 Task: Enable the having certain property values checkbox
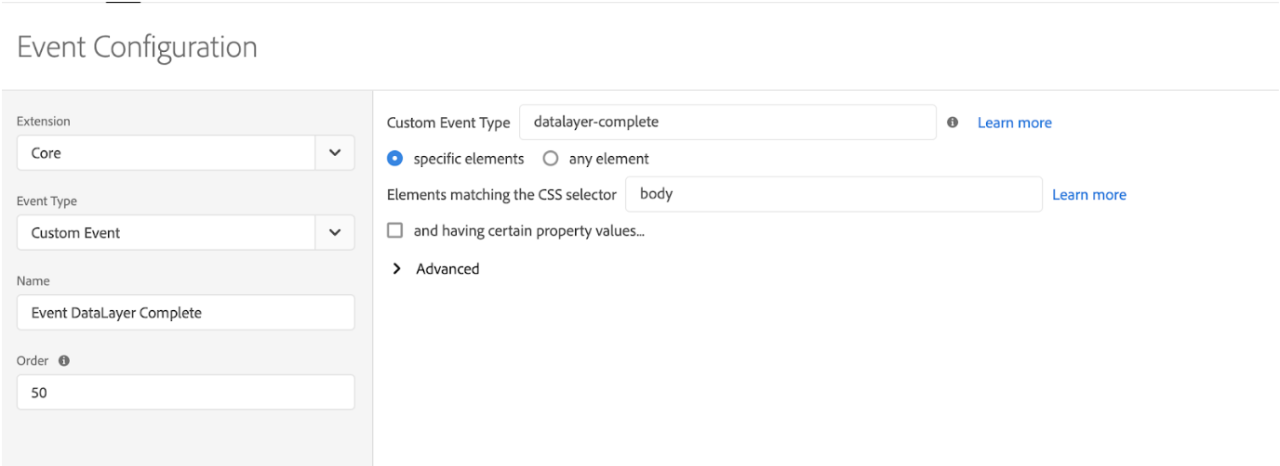pos(395,231)
